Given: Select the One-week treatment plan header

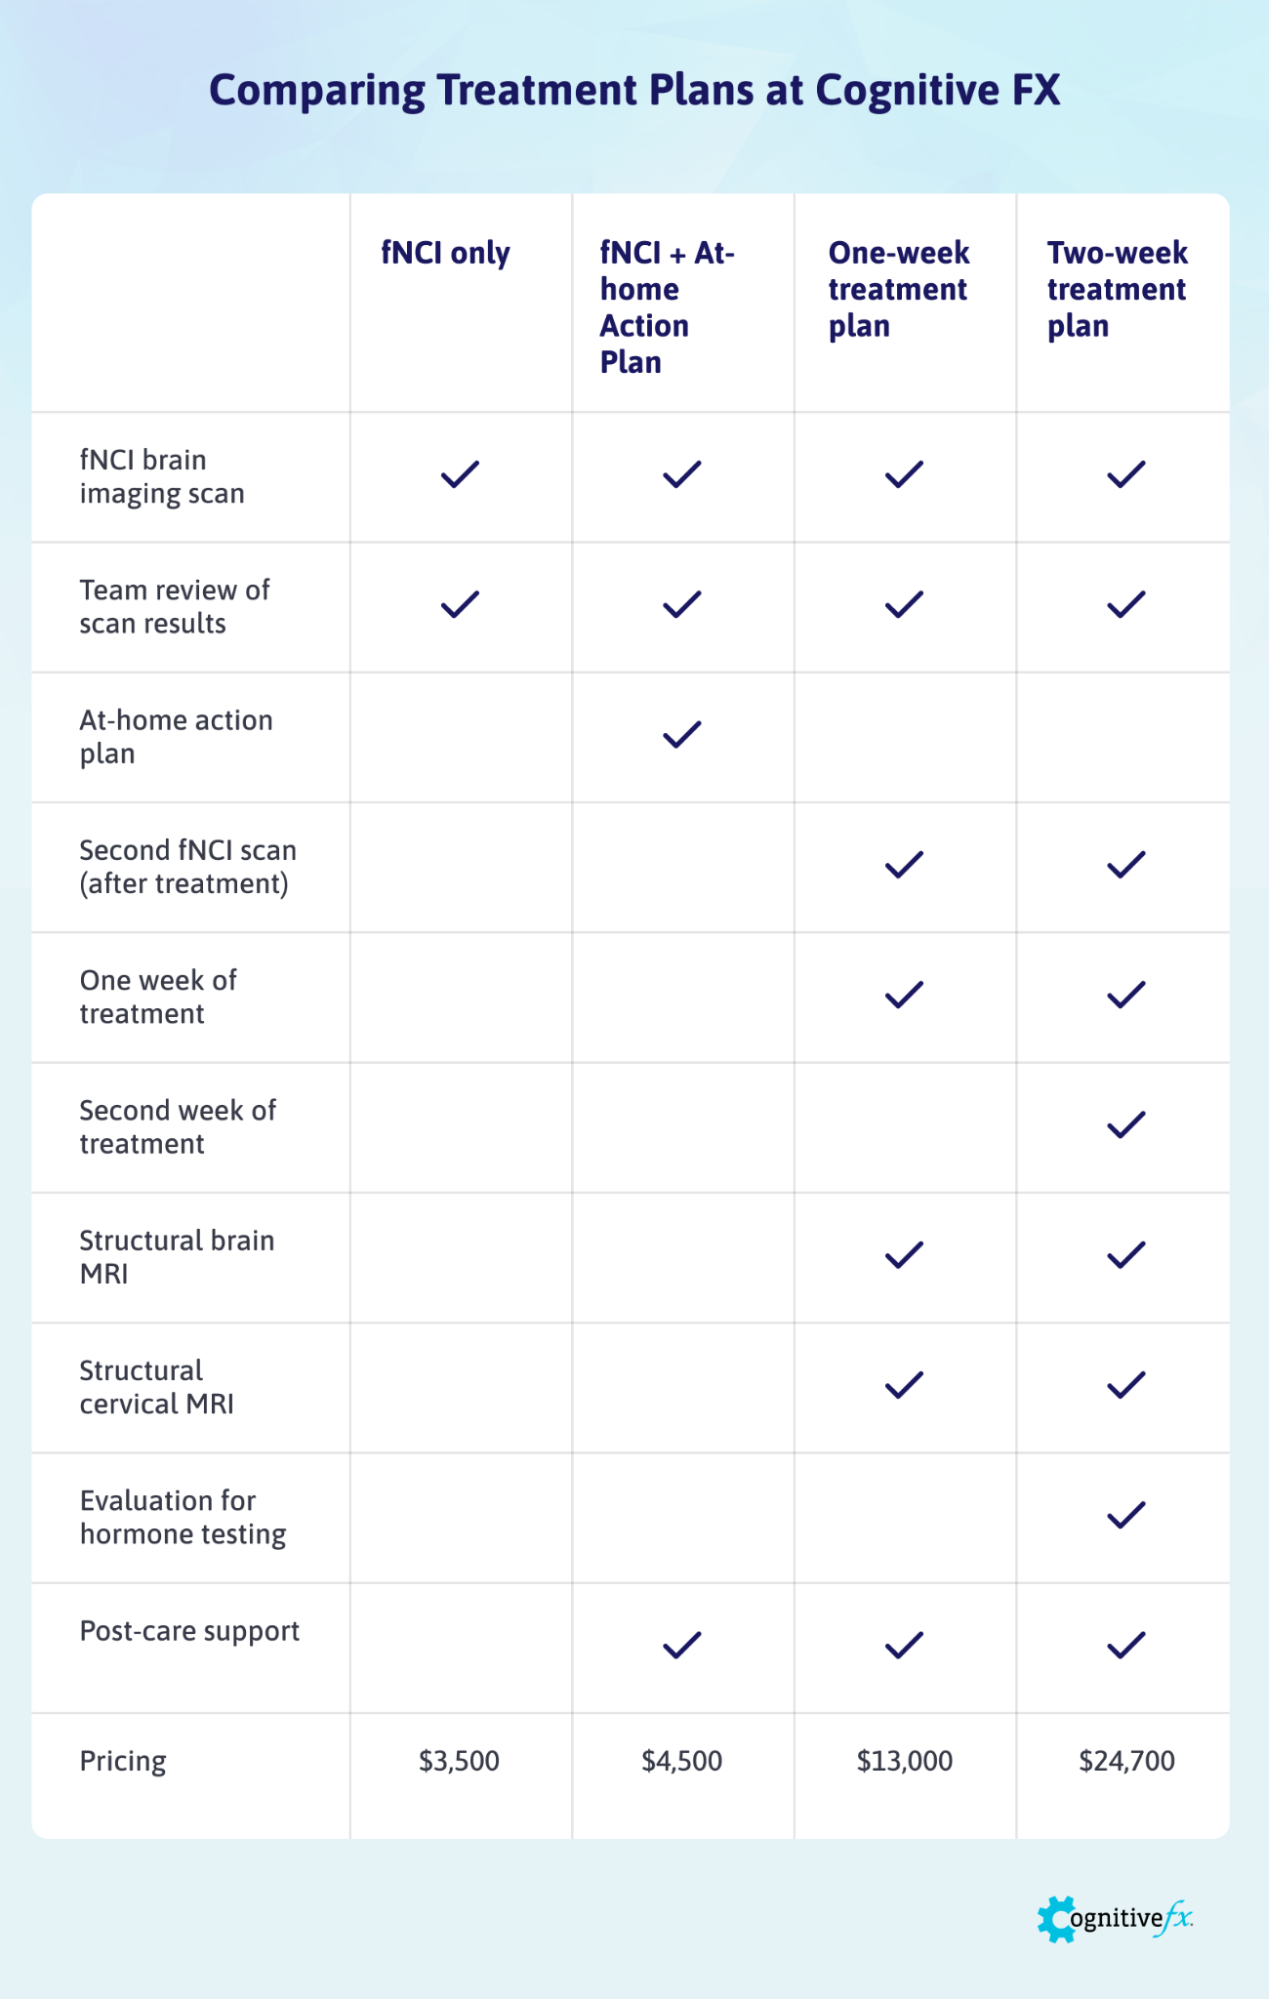Looking at the screenshot, I should [x=898, y=289].
